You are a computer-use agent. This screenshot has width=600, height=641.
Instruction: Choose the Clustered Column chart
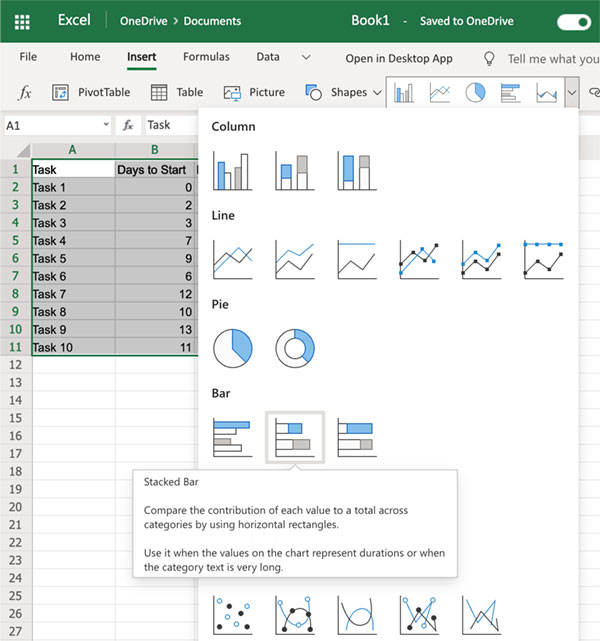(x=233, y=171)
